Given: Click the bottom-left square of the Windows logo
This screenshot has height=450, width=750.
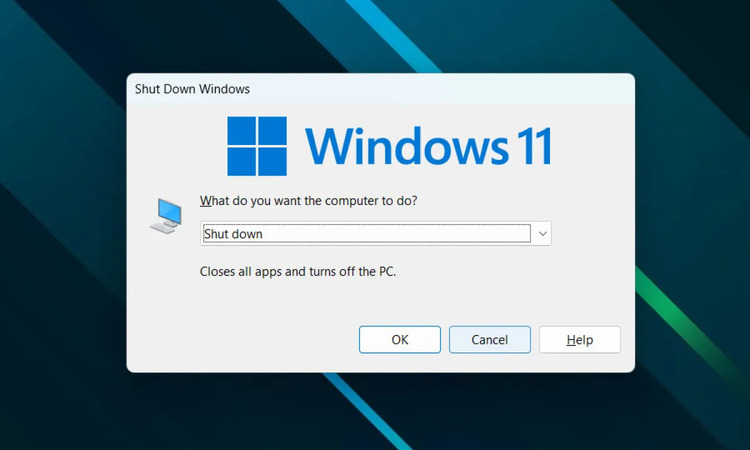Looking at the screenshot, I should 241,163.
